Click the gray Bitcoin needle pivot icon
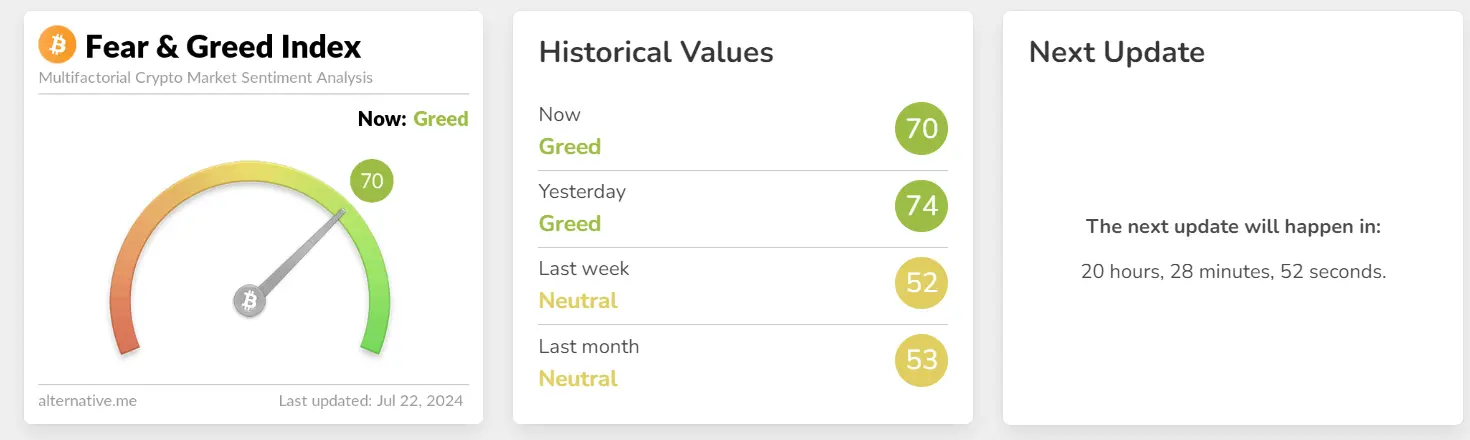 [250, 300]
